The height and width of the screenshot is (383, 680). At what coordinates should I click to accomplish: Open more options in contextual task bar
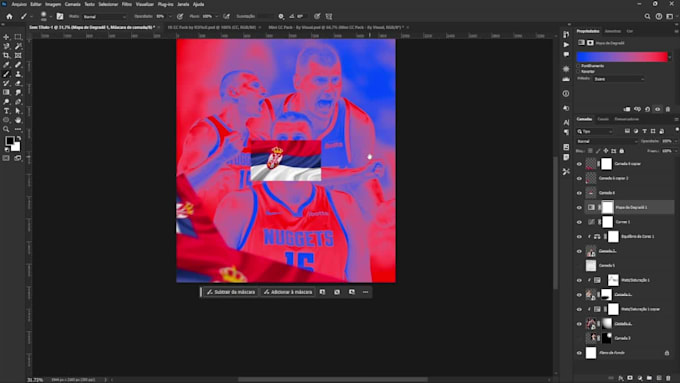[366, 292]
